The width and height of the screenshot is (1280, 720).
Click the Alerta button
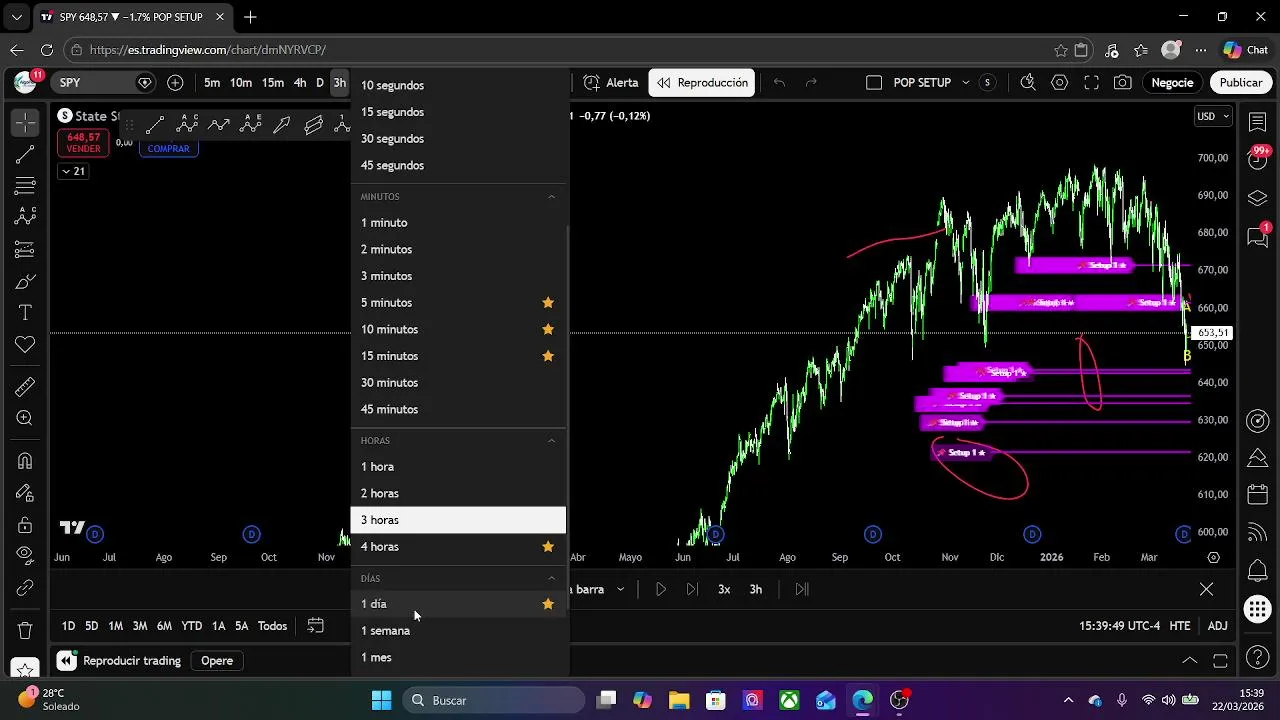click(x=611, y=83)
